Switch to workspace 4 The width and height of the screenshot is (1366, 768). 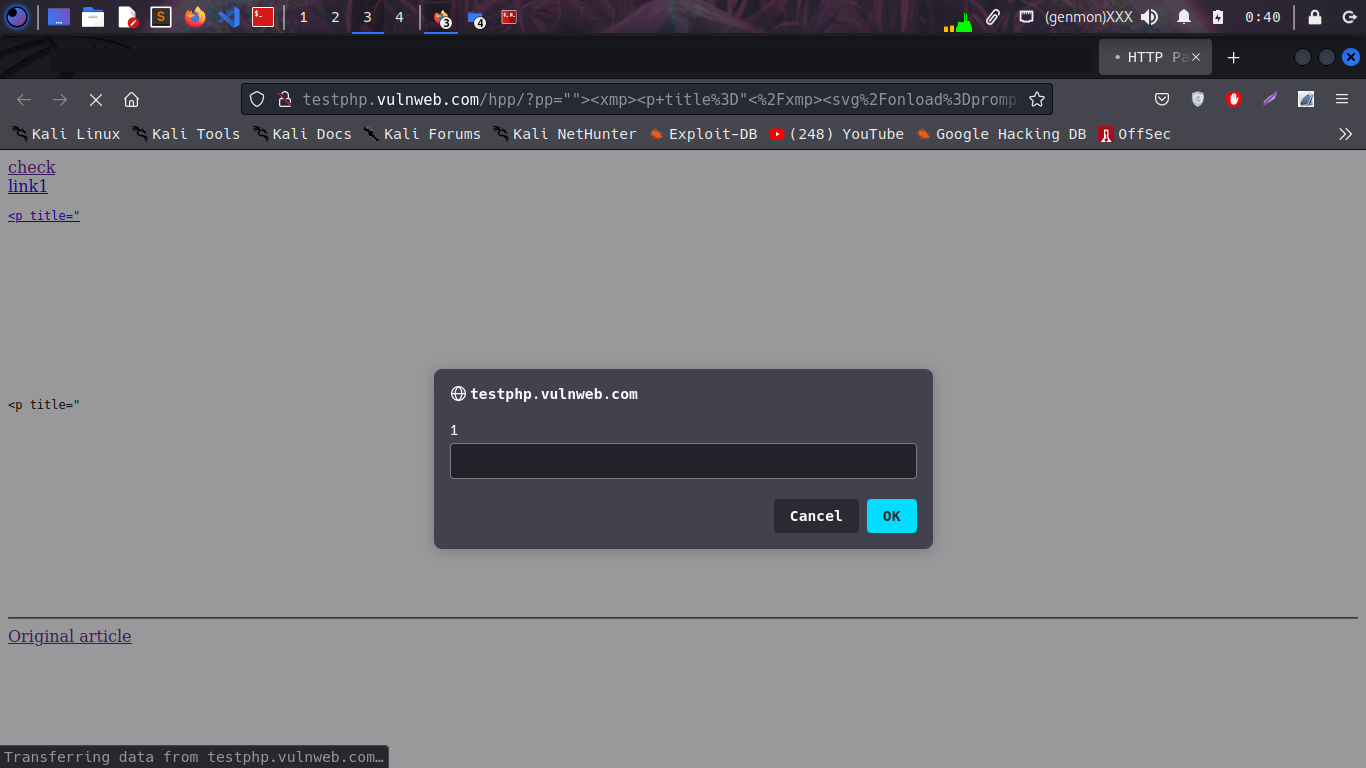point(399,17)
